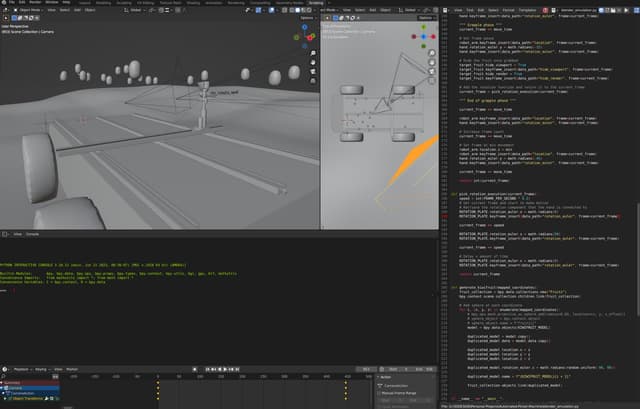This screenshot has width=640, height=409.
Task: Click the Console menu in Python console
Action: tap(32, 233)
